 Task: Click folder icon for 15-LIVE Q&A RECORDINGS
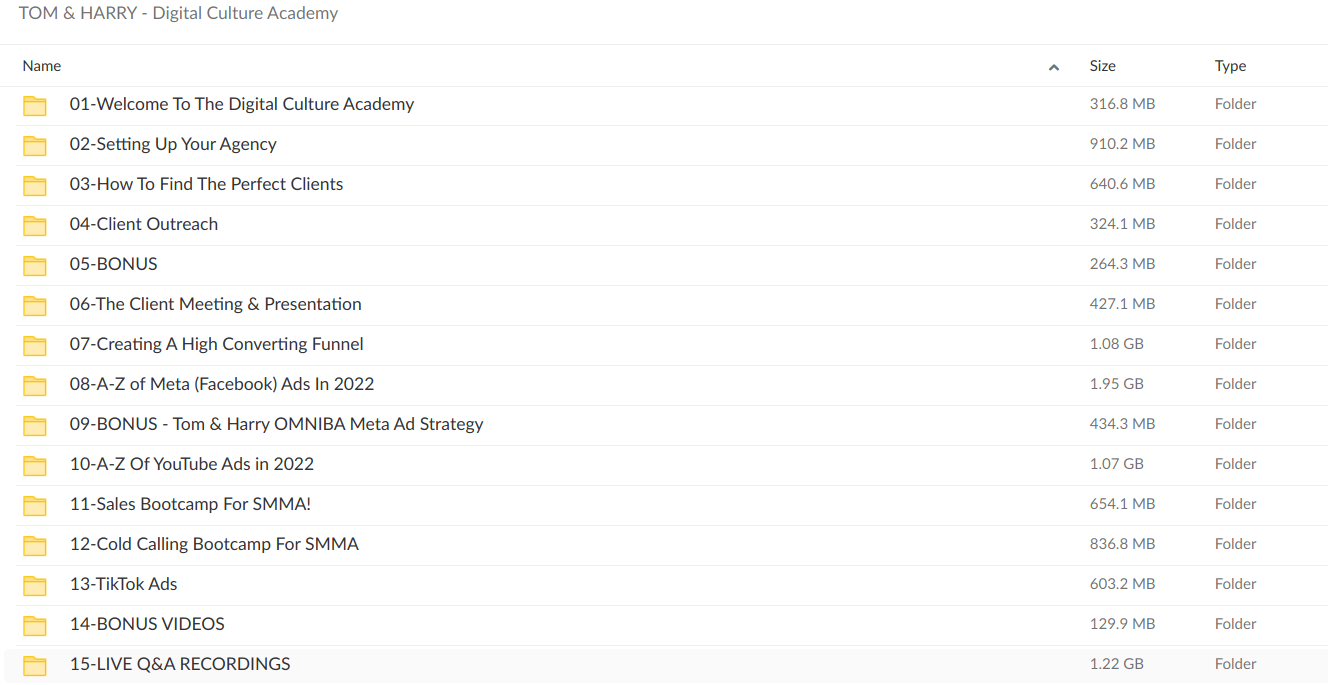[x=35, y=665]
